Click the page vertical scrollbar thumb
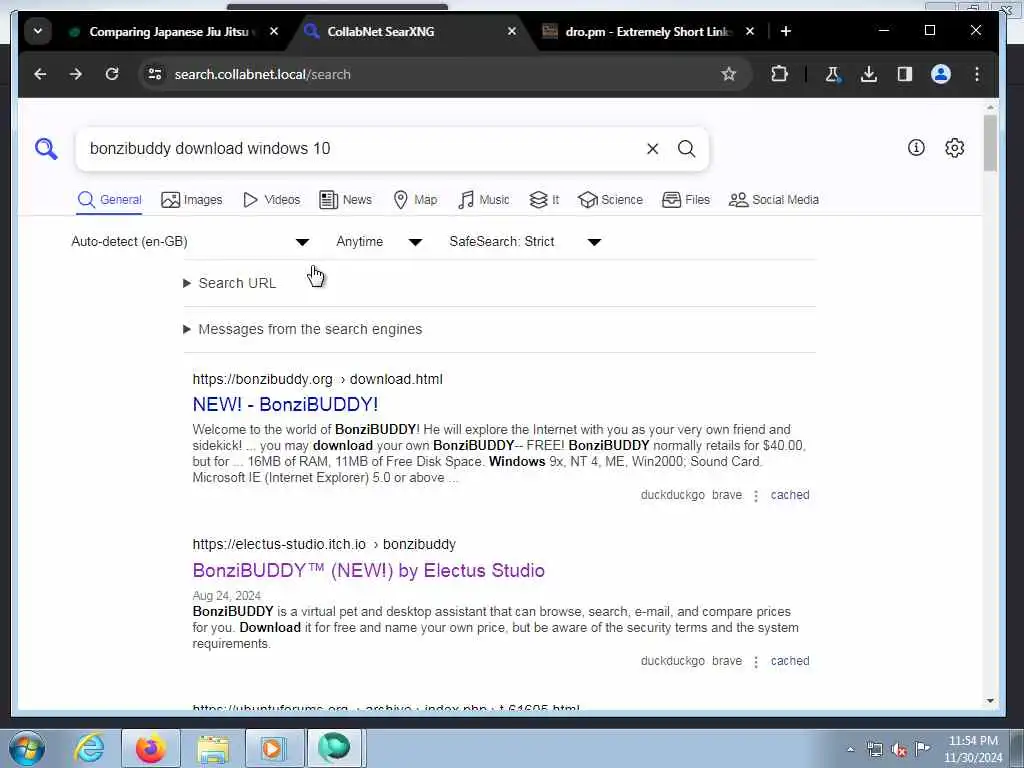The width and height of the screenshot is (1024, 768). (x=990, y=142)
